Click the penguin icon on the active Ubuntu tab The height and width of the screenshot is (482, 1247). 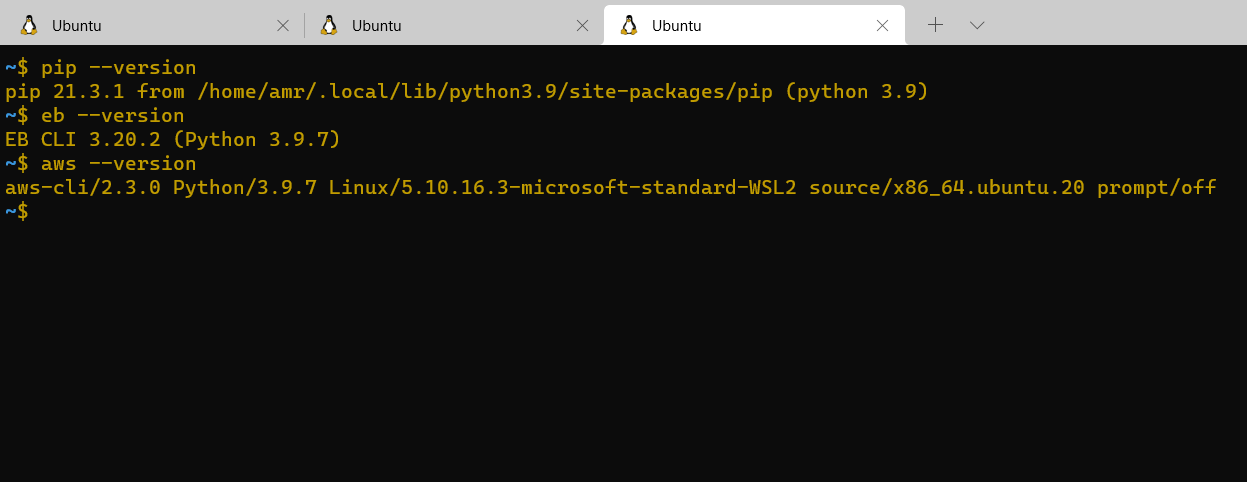[629, 25]
